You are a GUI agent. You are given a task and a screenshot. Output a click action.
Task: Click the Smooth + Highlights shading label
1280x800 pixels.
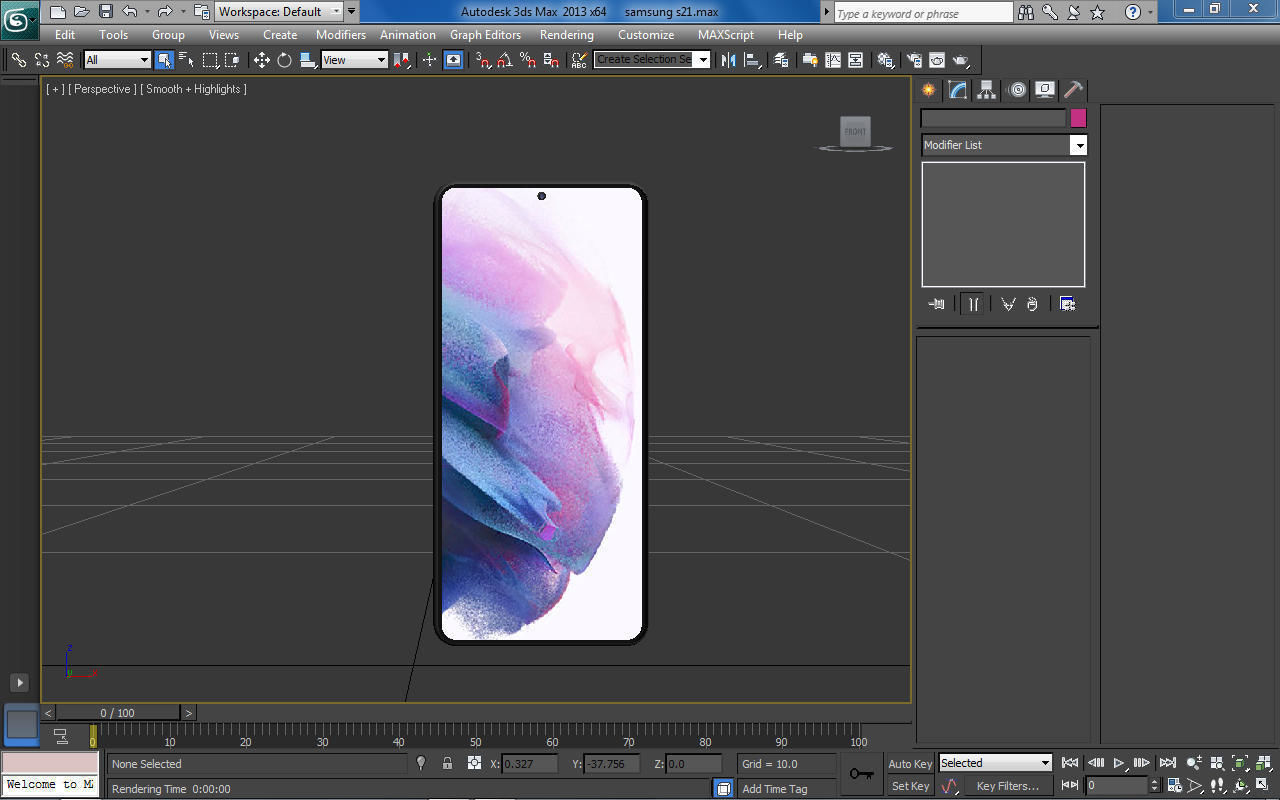tap(193, 89)
